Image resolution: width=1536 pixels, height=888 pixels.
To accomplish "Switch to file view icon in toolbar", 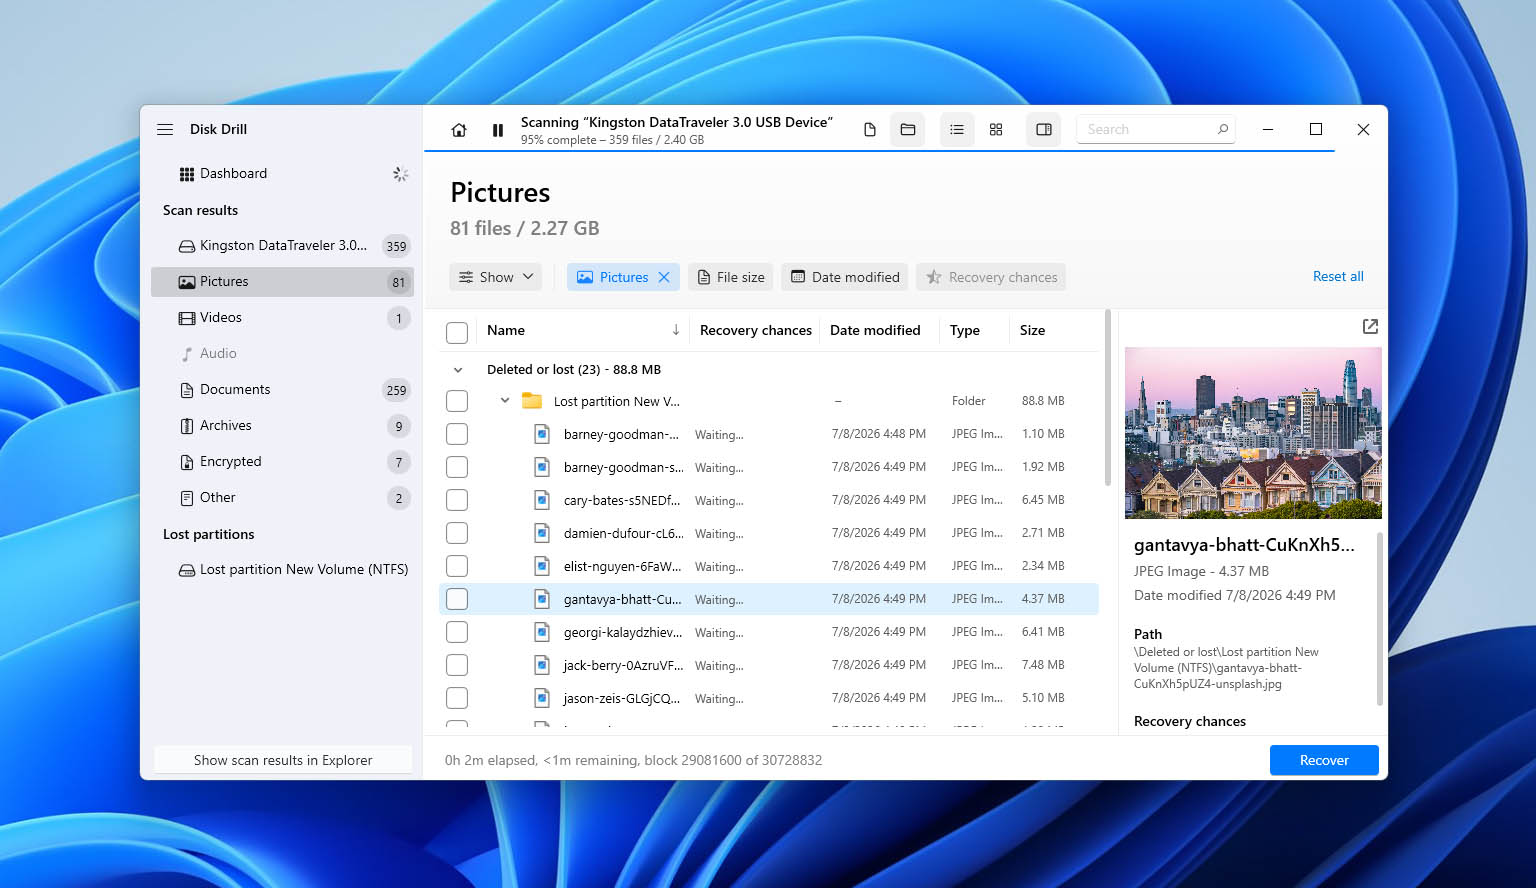I will (x=870, y=129).
